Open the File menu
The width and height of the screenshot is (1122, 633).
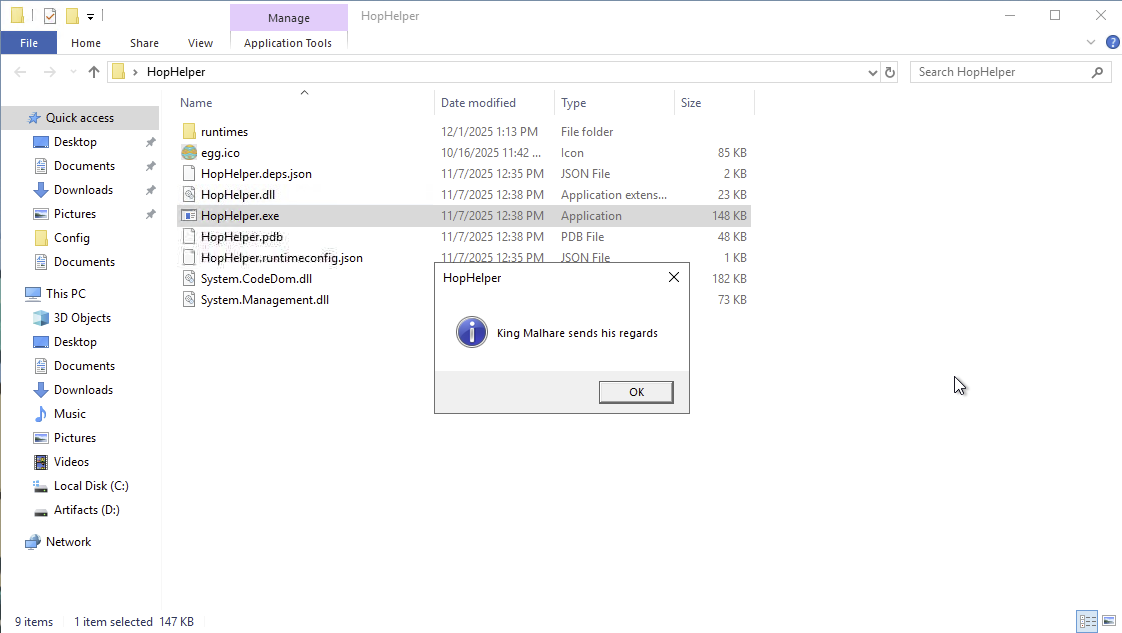(x=29, y=43)
